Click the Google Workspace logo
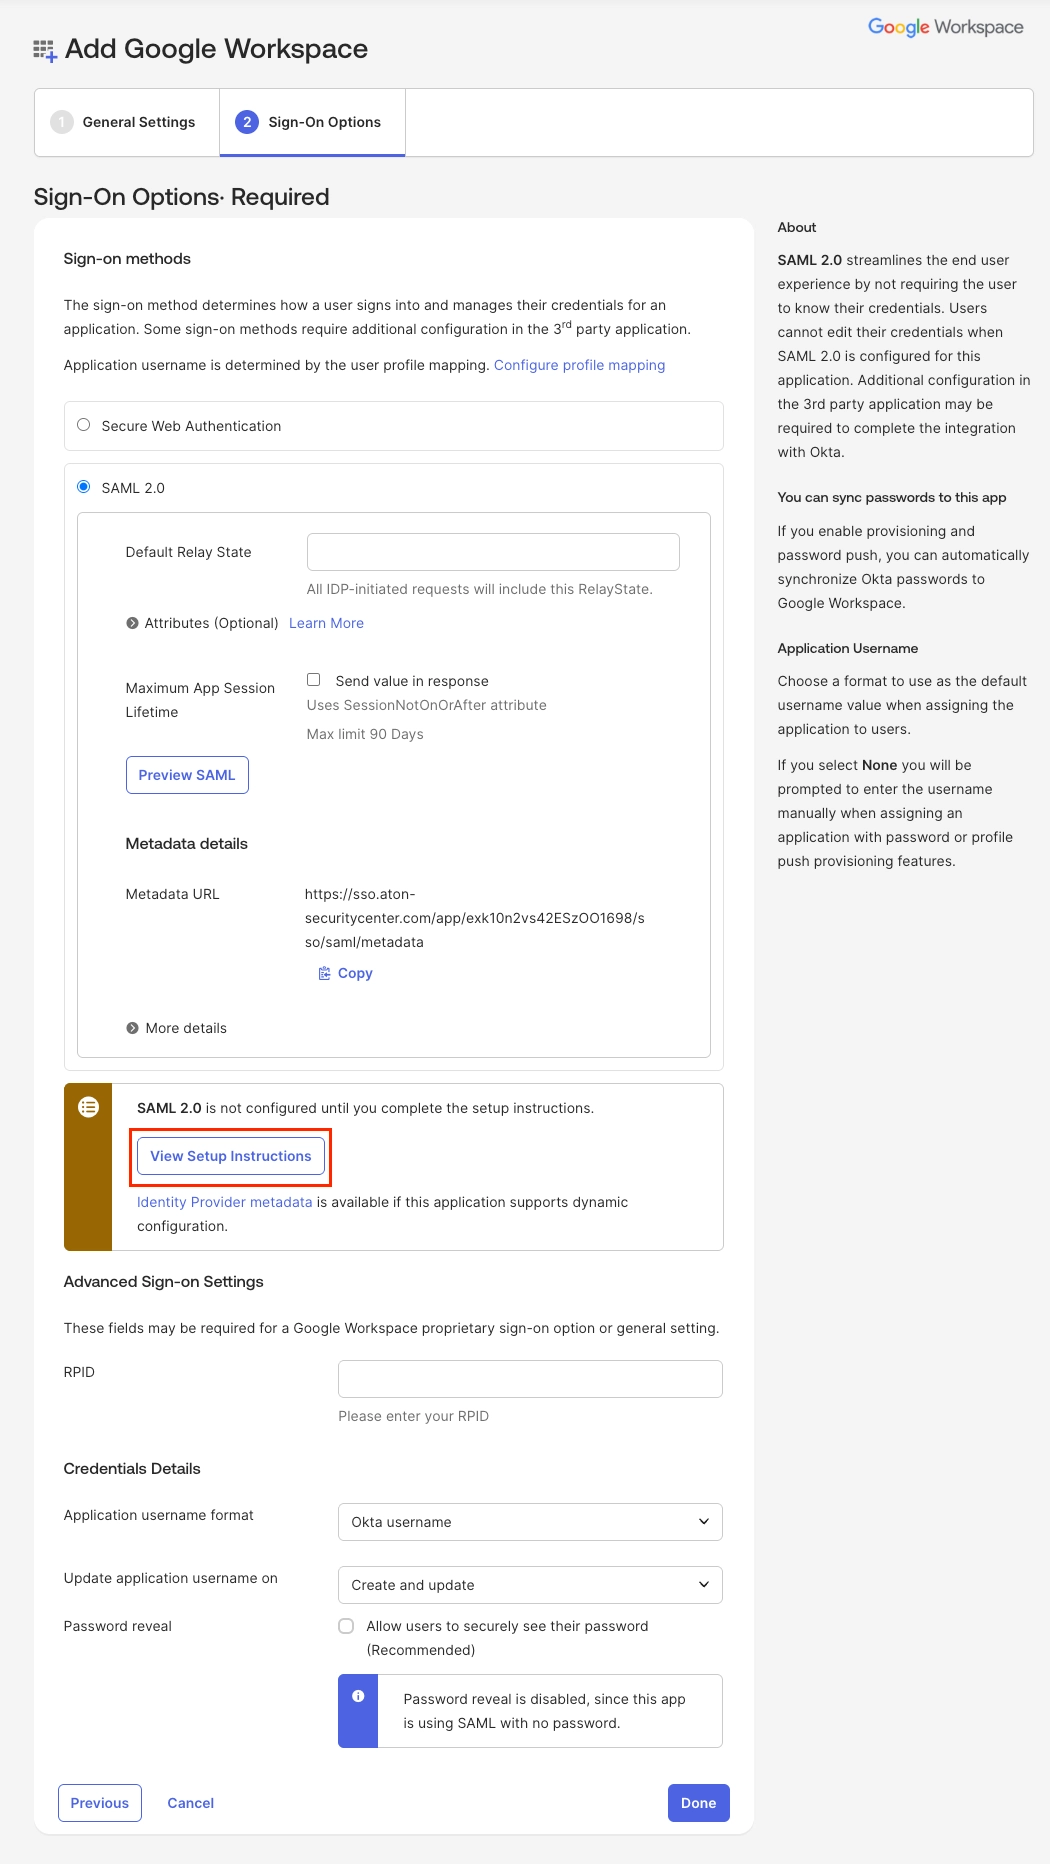Image resolution: width=1050 pixels, height=1864 pixels. [945, 27]
